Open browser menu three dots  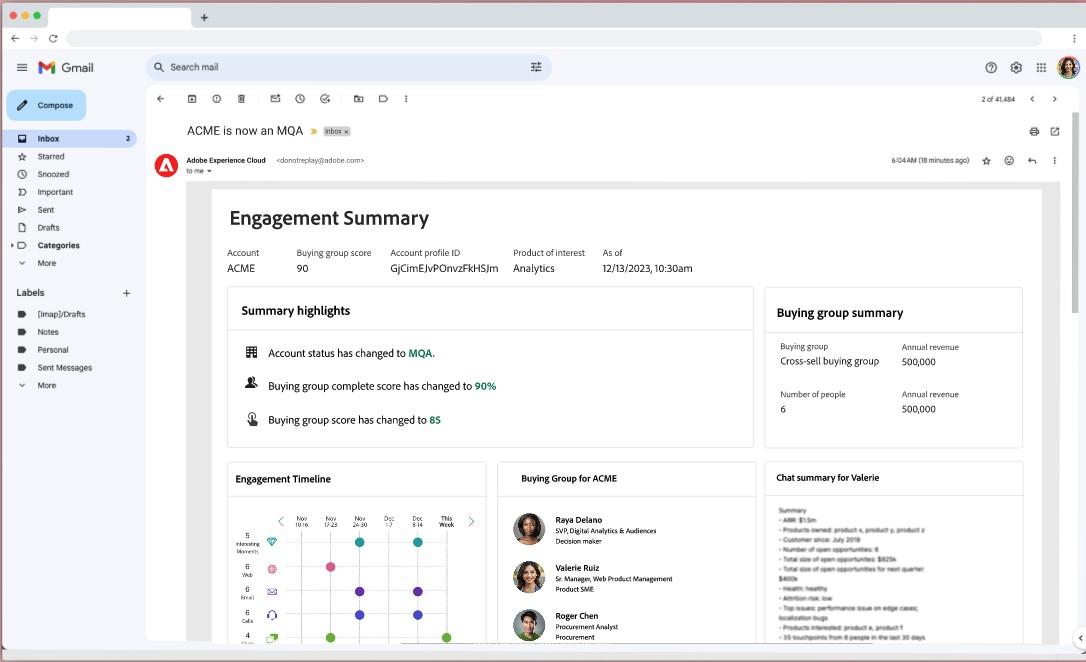(1074, 38)
